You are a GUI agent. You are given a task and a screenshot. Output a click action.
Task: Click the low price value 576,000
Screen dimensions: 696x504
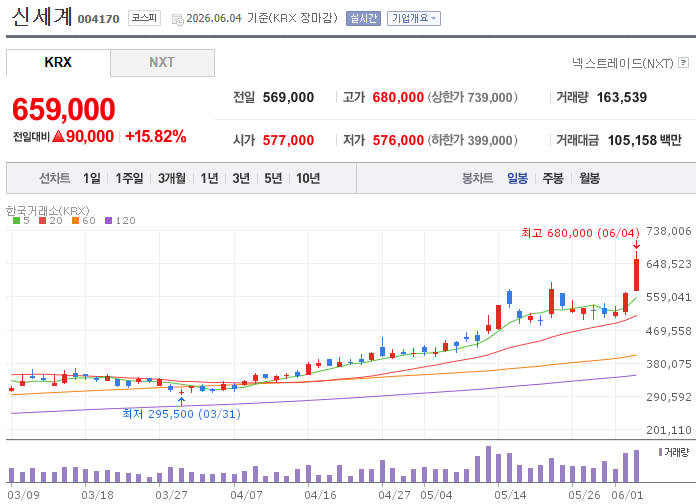tap(398, 140)
